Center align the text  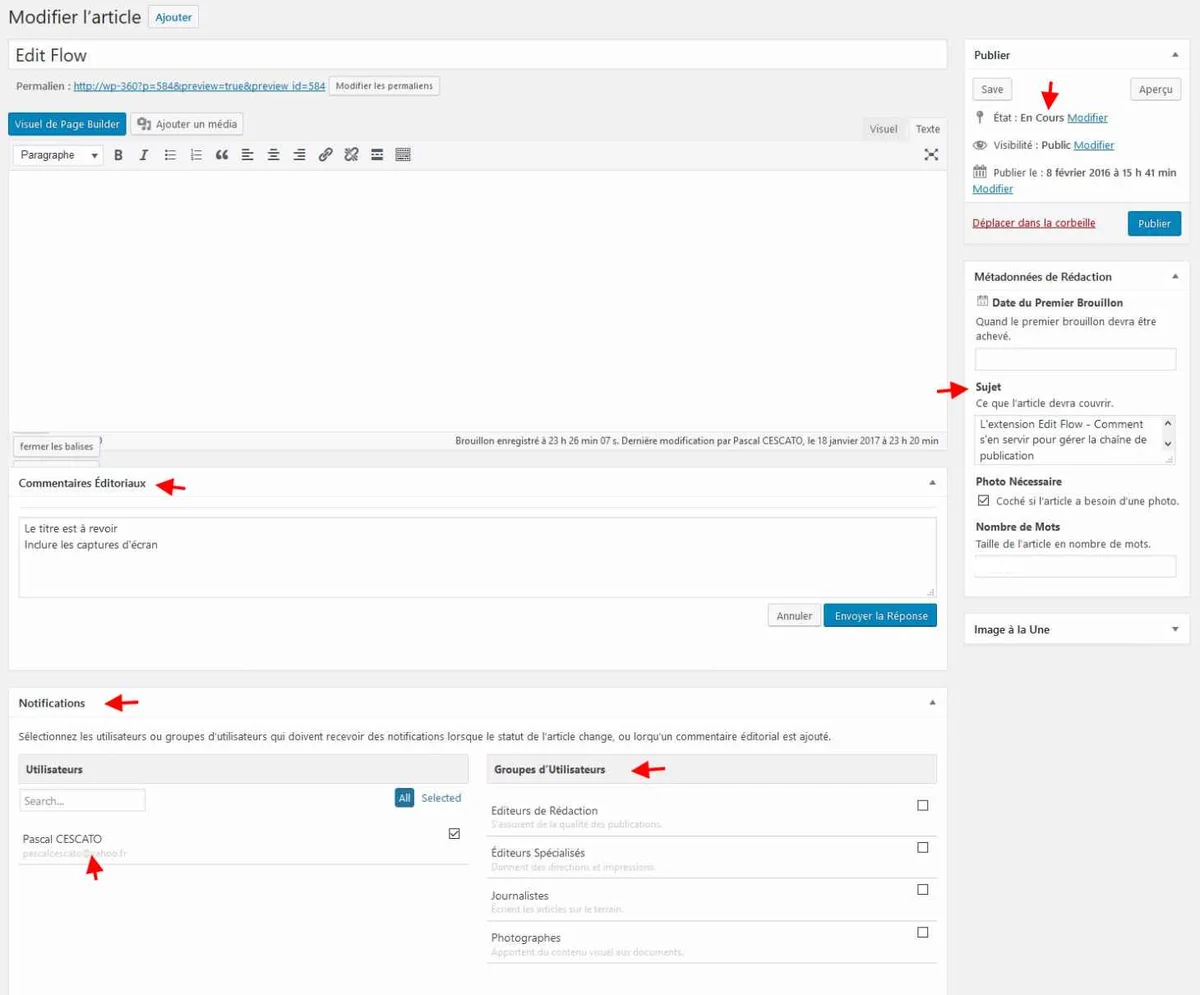(x=273, y=155)
